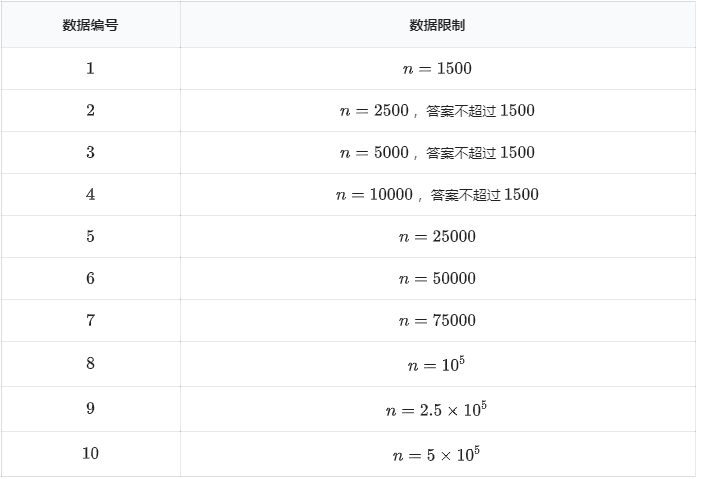This screenshot has width=701, height=479.
Task: Click the n = 25000 cell
Action: click(x=437, y=237)
